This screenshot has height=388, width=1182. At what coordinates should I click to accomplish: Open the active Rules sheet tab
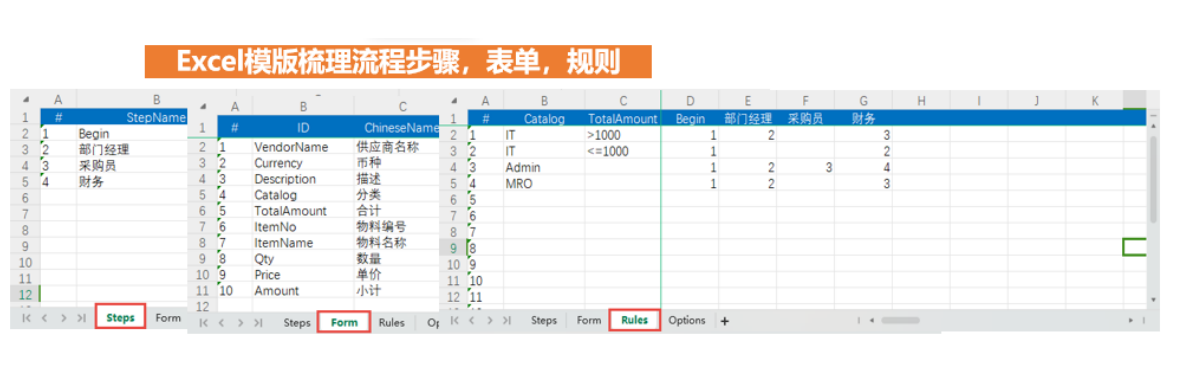[635, 320]
